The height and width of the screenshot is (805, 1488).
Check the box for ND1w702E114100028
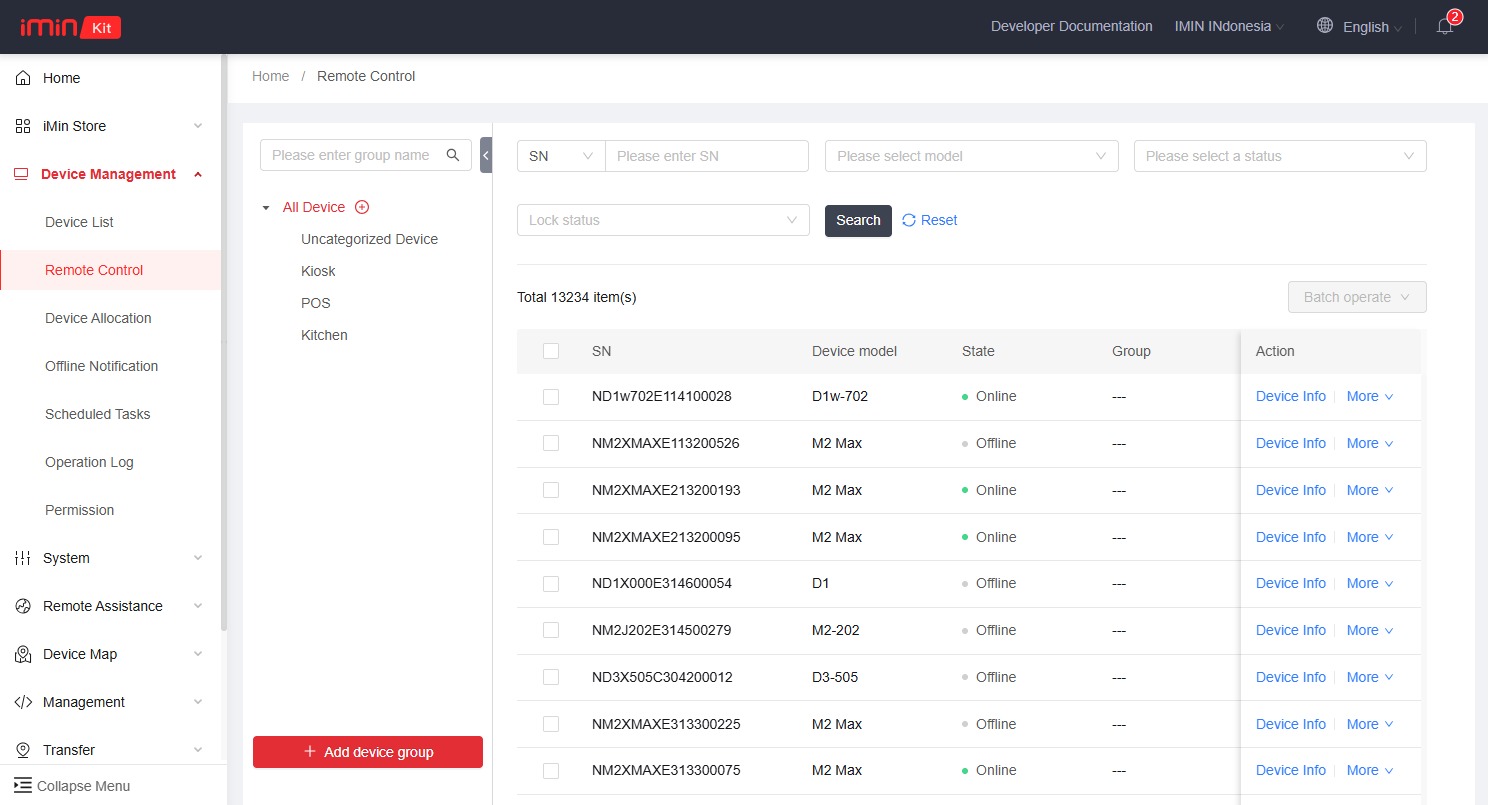pos(551,397)
